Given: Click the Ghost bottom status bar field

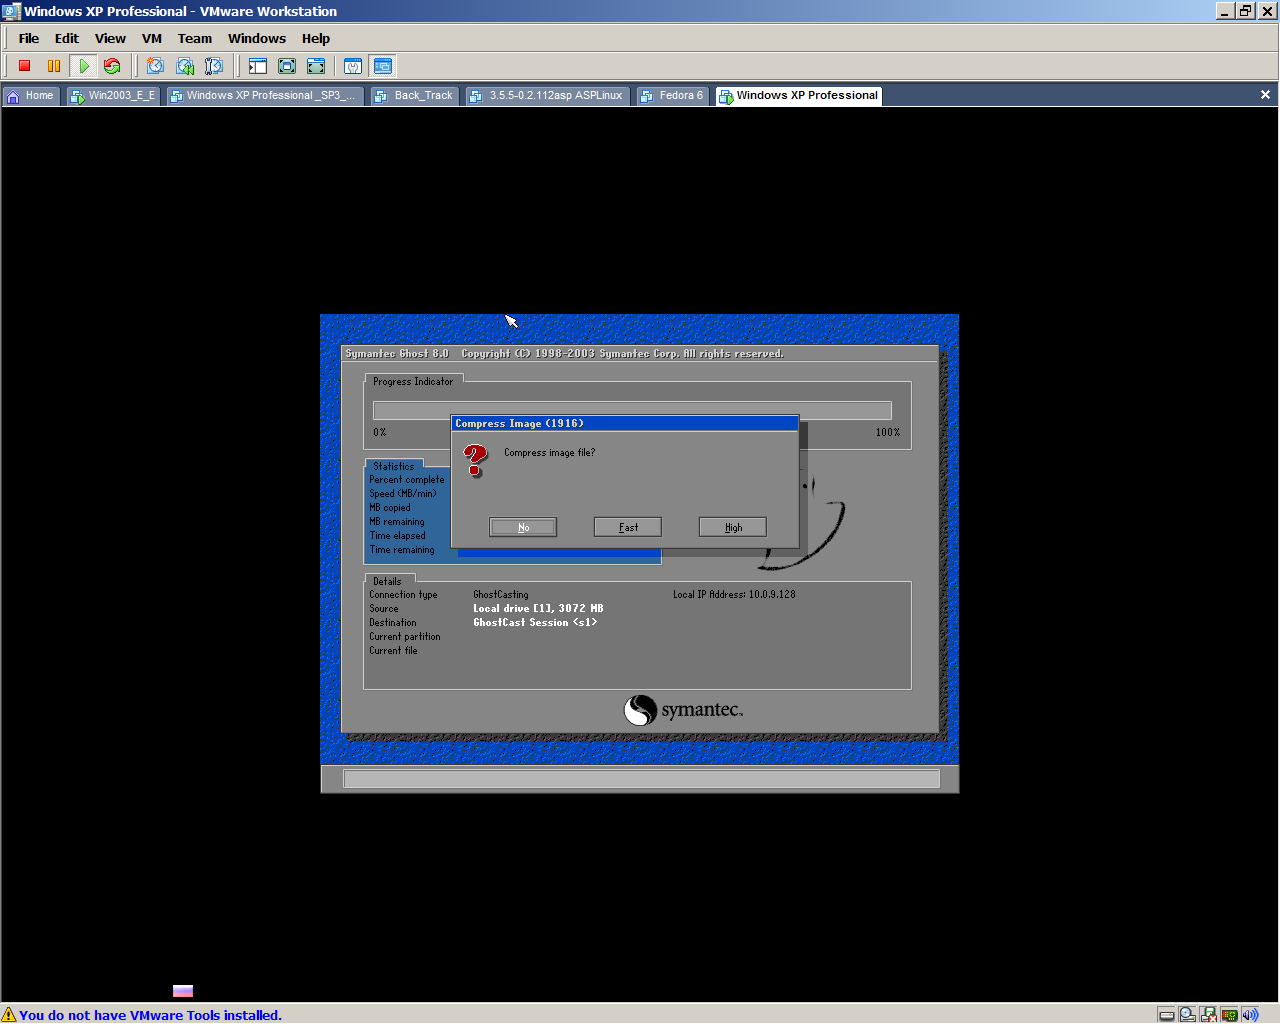Looking at the screenshot, I should pyautogui.click(x=641, y=779).
